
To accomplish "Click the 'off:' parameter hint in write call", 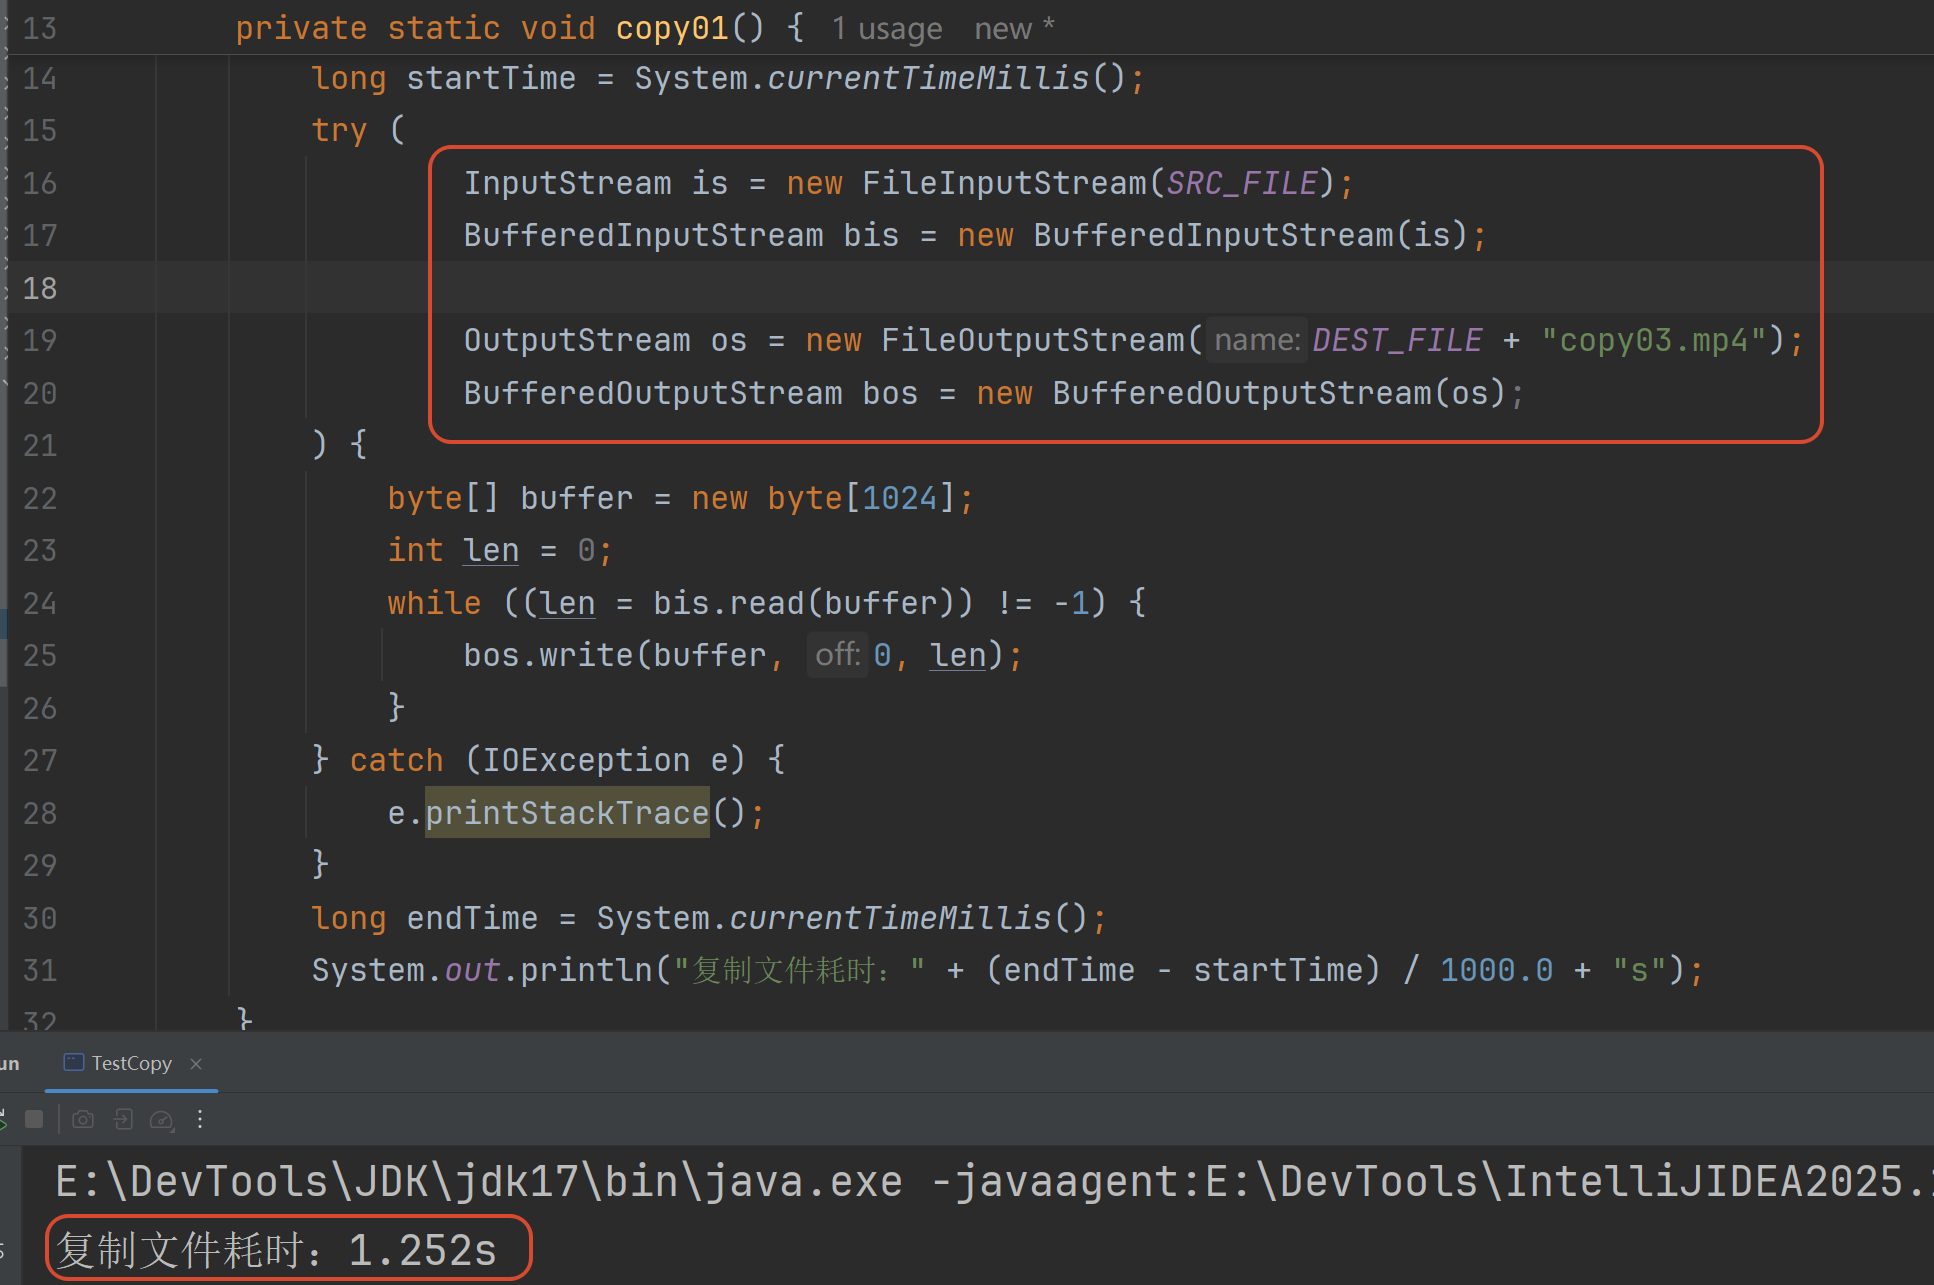I will (x=837, y=655).
